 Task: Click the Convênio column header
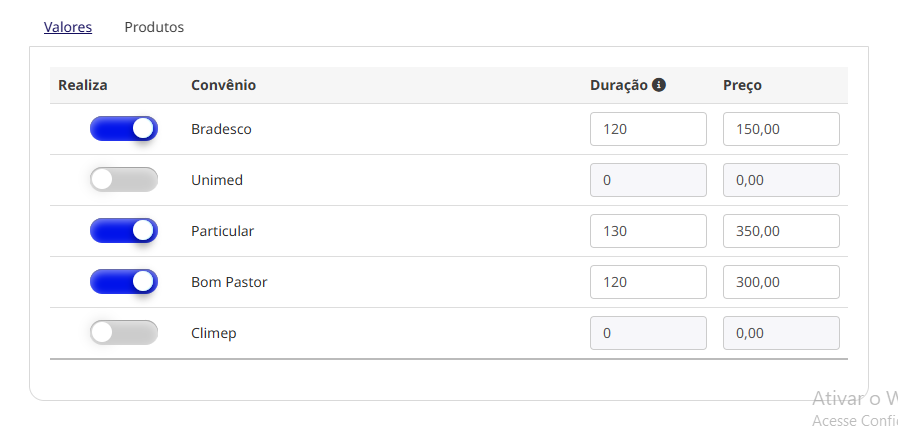click(x=223, y=85)
